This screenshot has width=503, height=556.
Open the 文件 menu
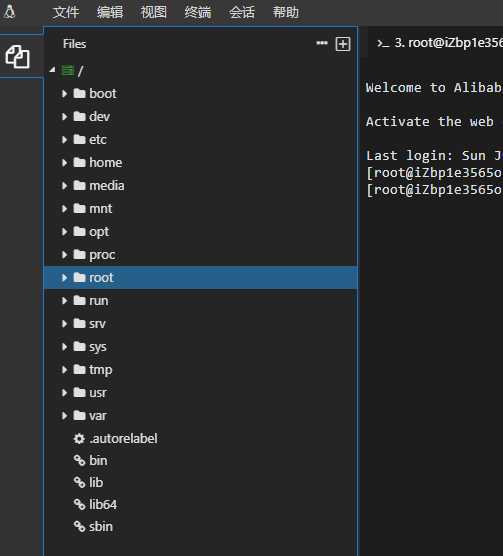[x=66, y=12]
